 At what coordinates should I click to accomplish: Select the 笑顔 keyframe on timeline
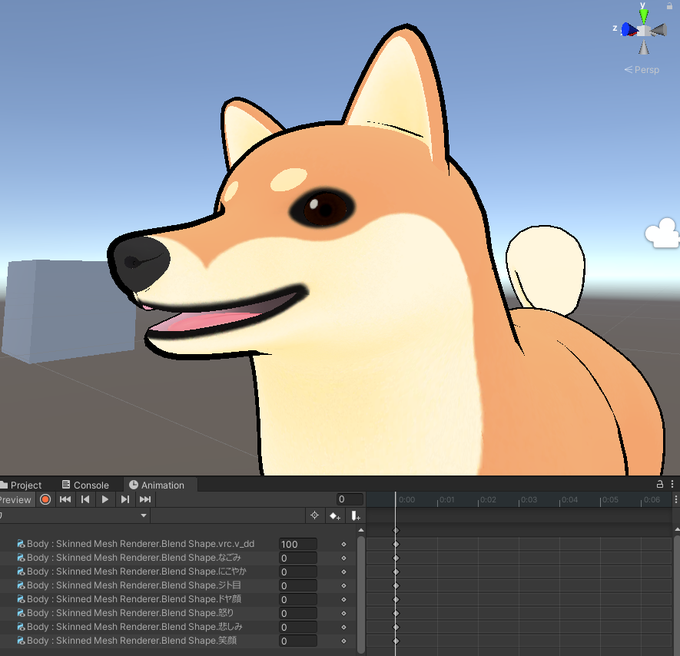click(396, 641)
